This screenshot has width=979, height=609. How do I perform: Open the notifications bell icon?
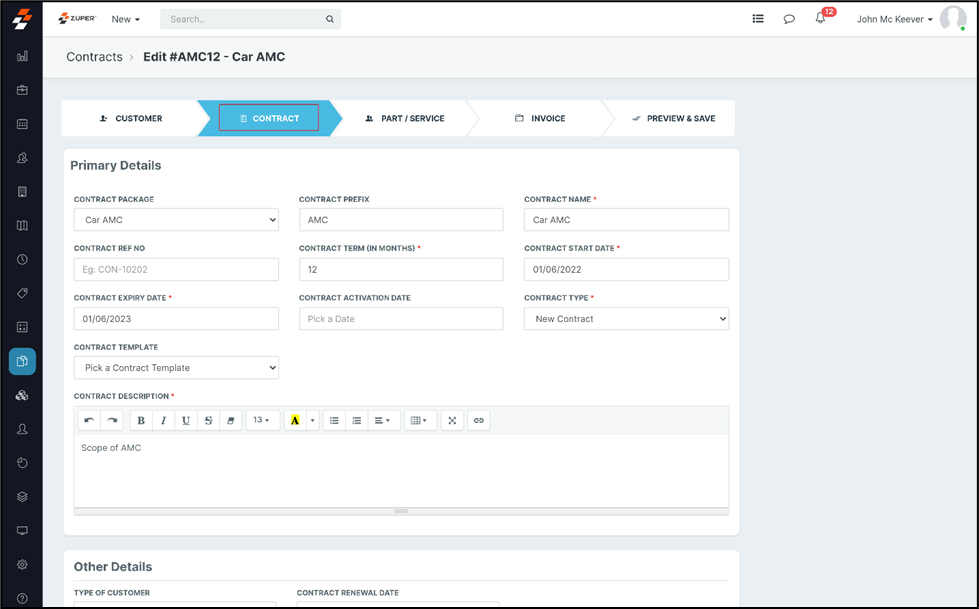(820, 19)
